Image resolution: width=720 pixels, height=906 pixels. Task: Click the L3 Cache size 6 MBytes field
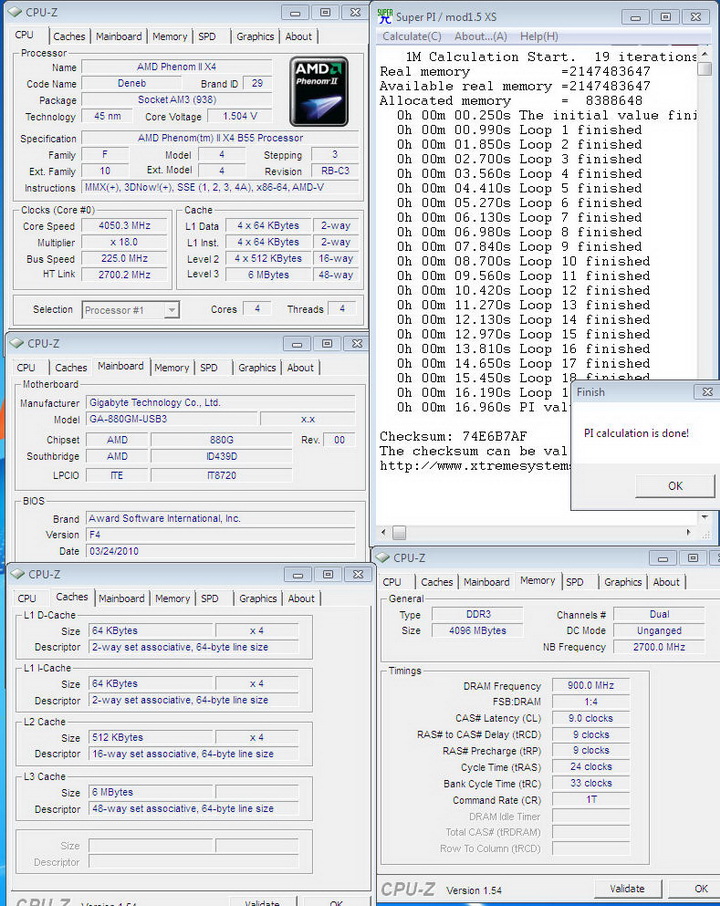tap(152, 792)
